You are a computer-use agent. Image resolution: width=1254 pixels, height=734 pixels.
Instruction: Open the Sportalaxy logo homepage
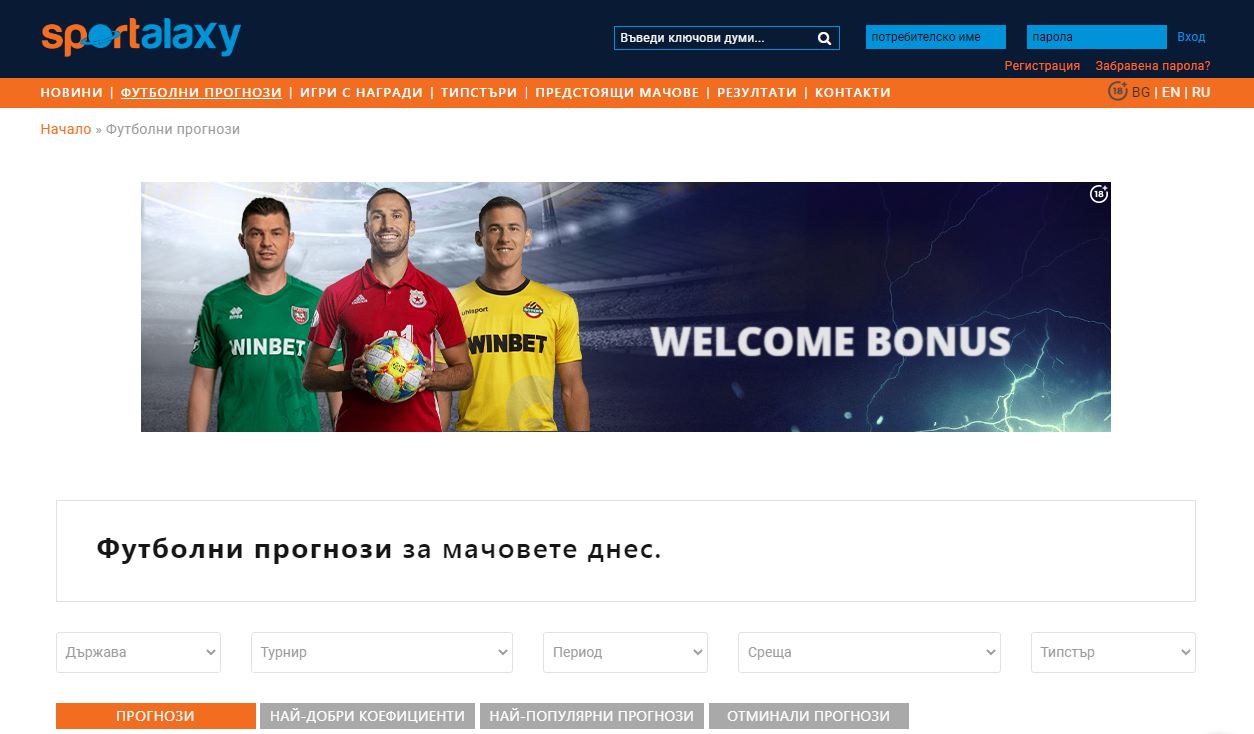click(141, 37)
